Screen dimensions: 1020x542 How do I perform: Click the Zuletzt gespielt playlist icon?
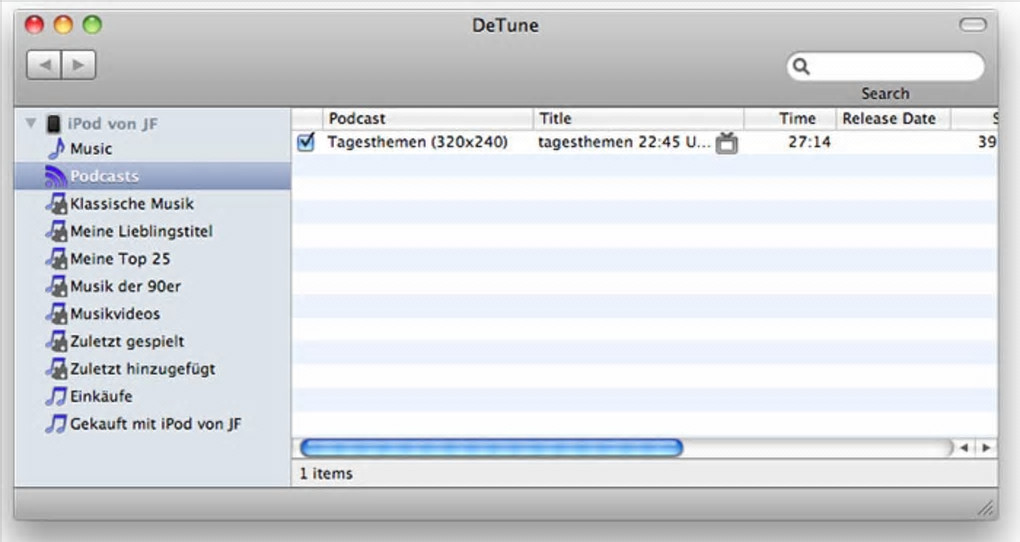click(x=57, y=340)
